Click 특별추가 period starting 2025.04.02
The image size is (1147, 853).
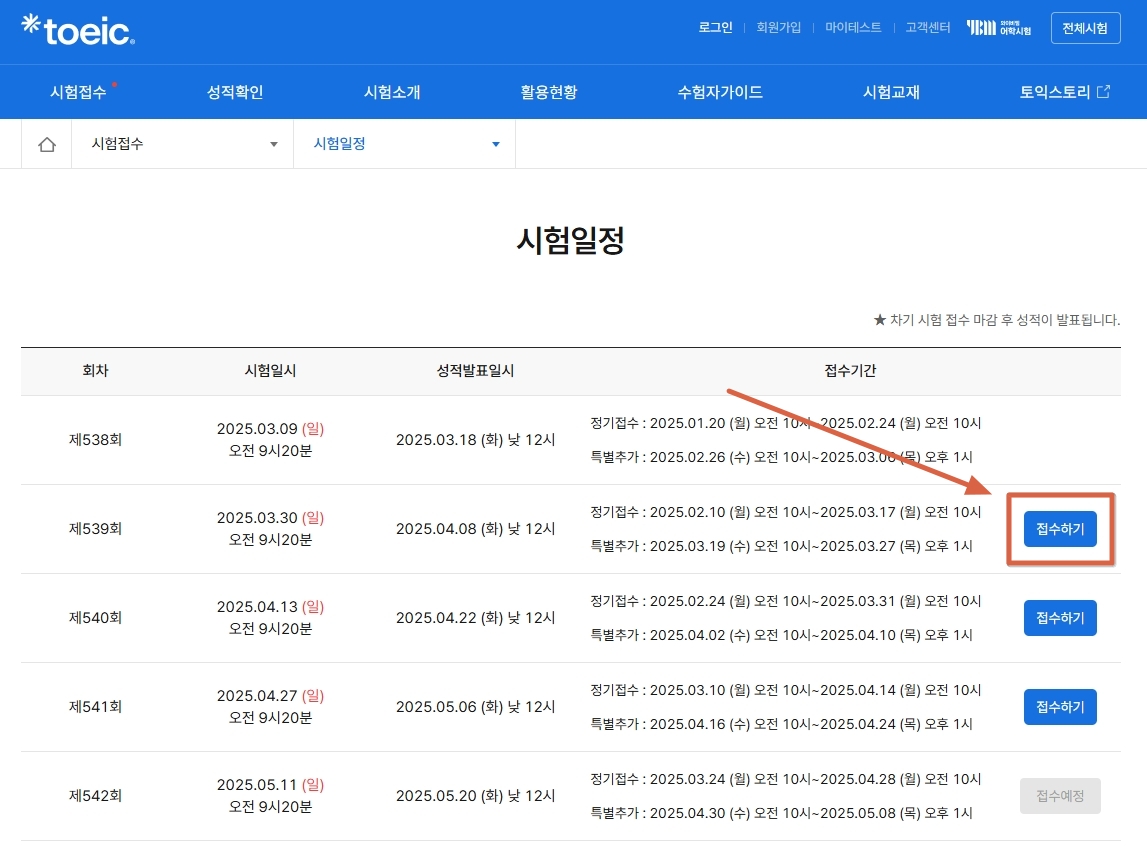point(781,635)
